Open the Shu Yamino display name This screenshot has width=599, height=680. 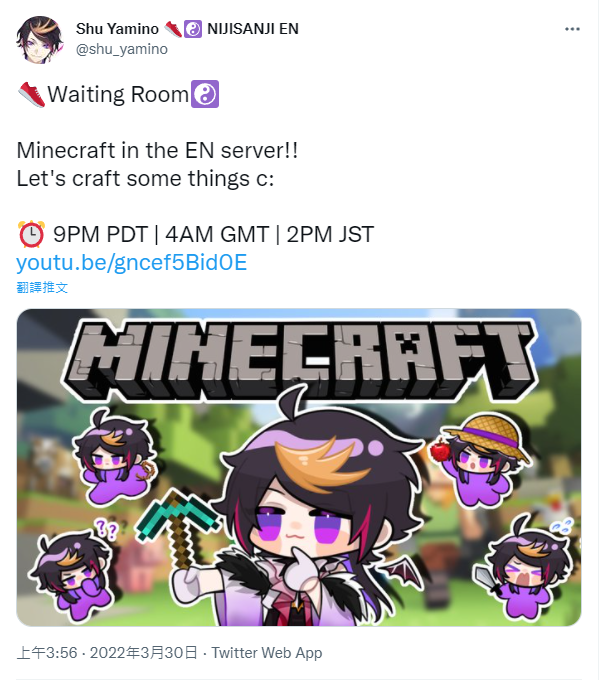[x=117, y=29]
